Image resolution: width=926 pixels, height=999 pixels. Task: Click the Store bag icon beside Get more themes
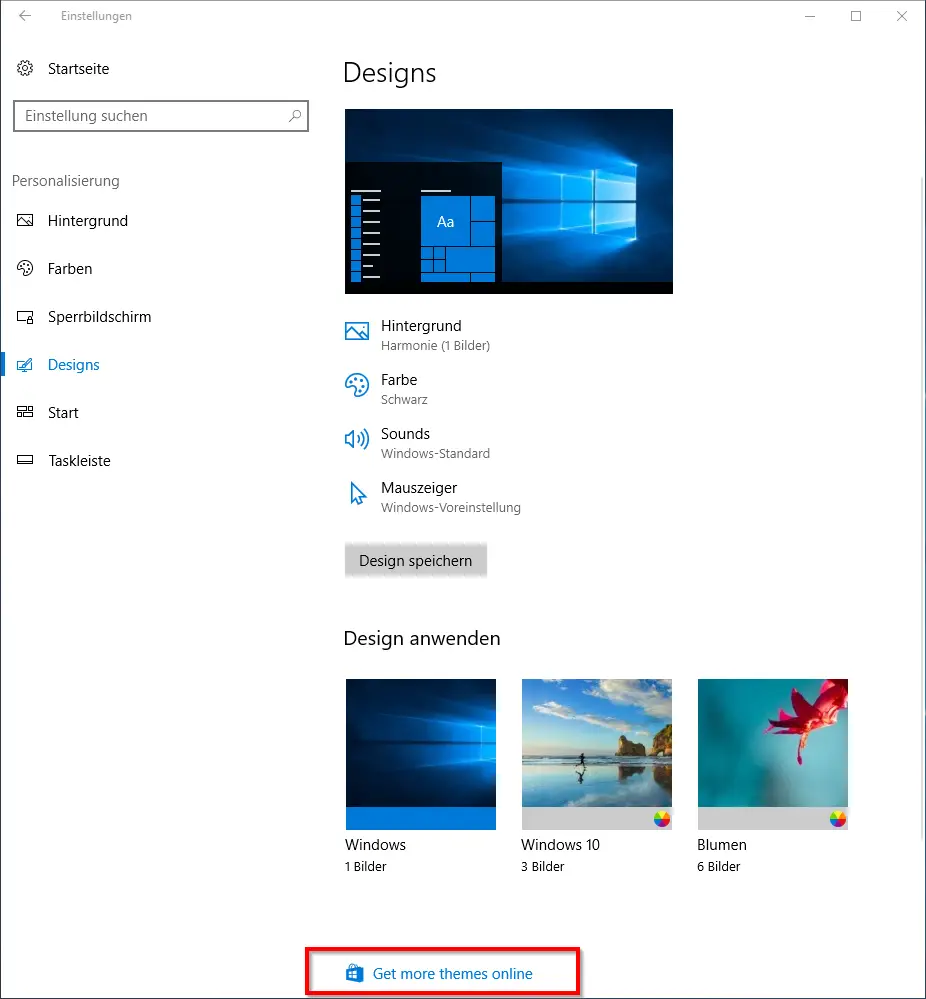(354, 973)
